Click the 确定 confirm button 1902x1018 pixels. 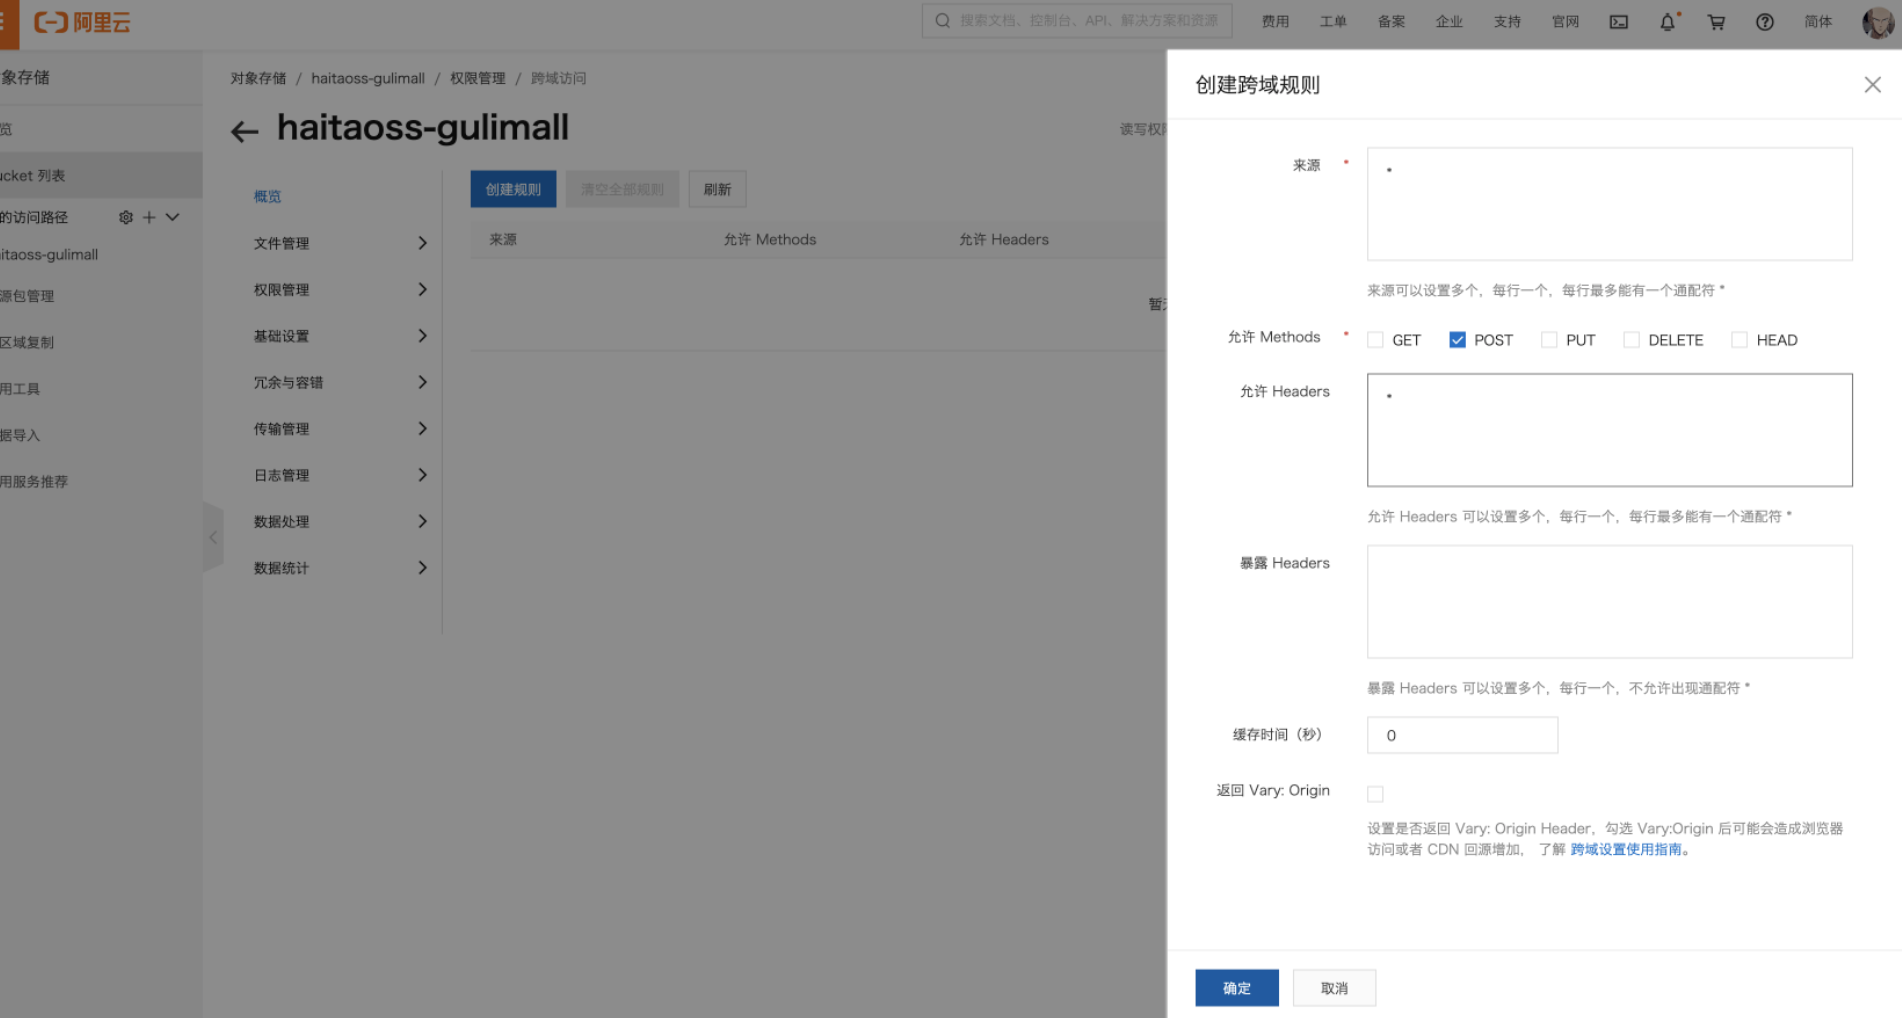click(1237, 988)
